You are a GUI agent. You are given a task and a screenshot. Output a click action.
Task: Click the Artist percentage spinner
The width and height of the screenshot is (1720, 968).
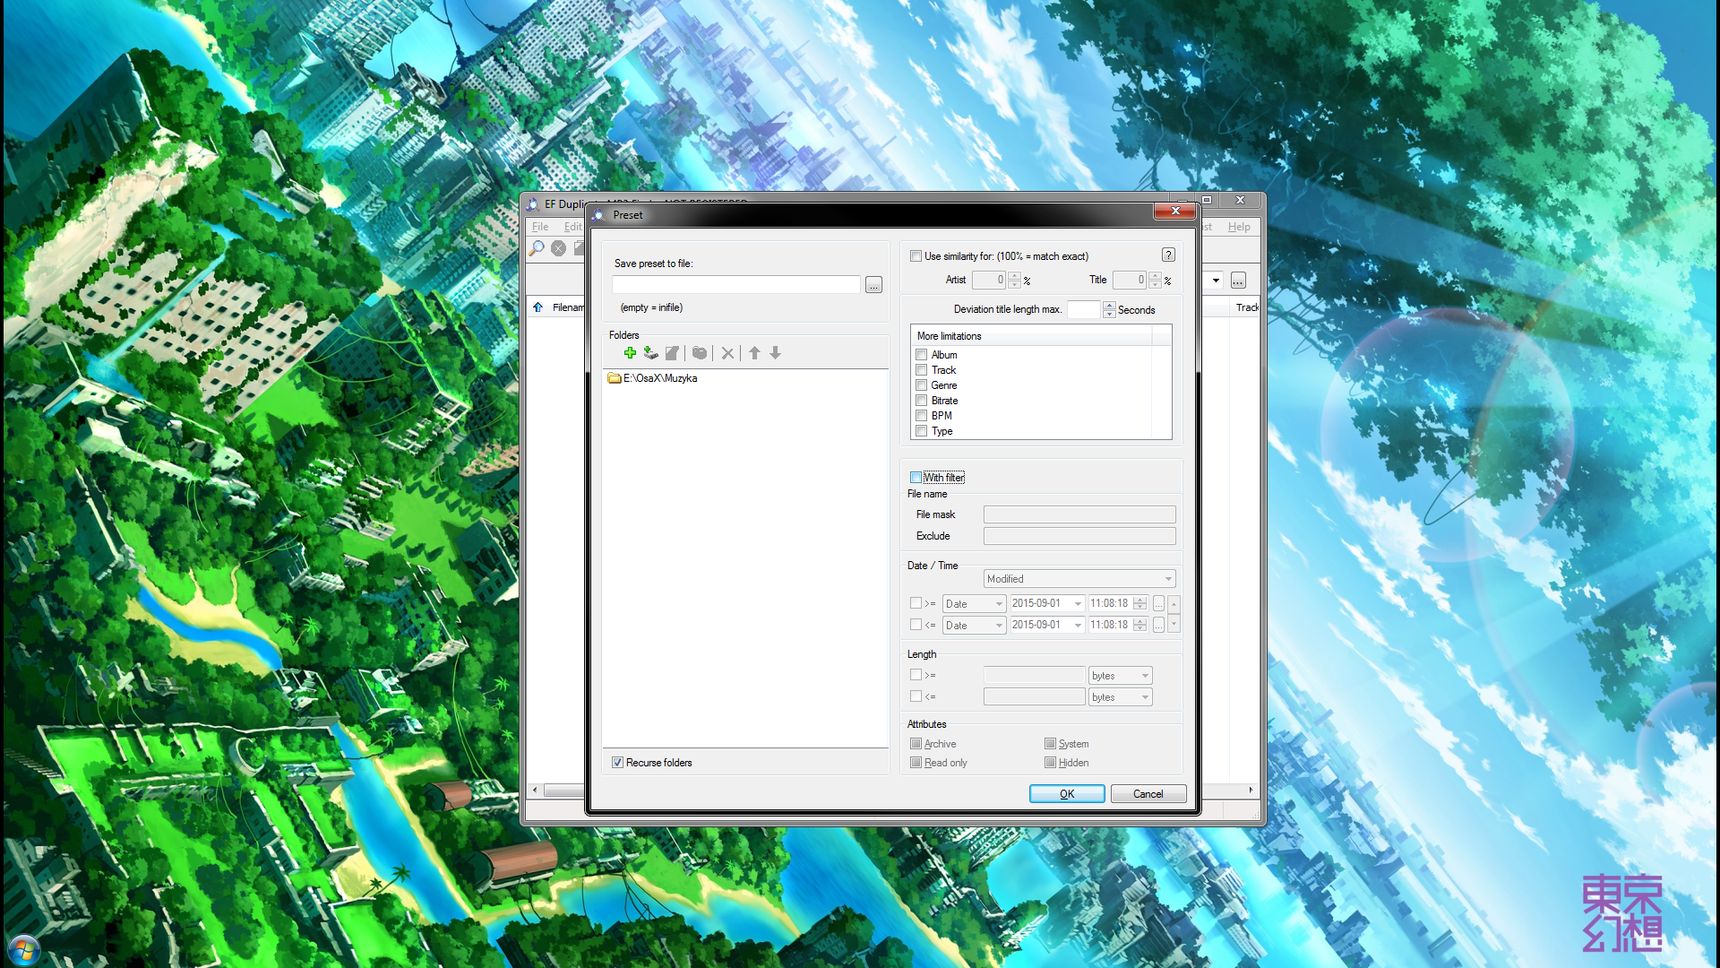tap(1015, 280)
